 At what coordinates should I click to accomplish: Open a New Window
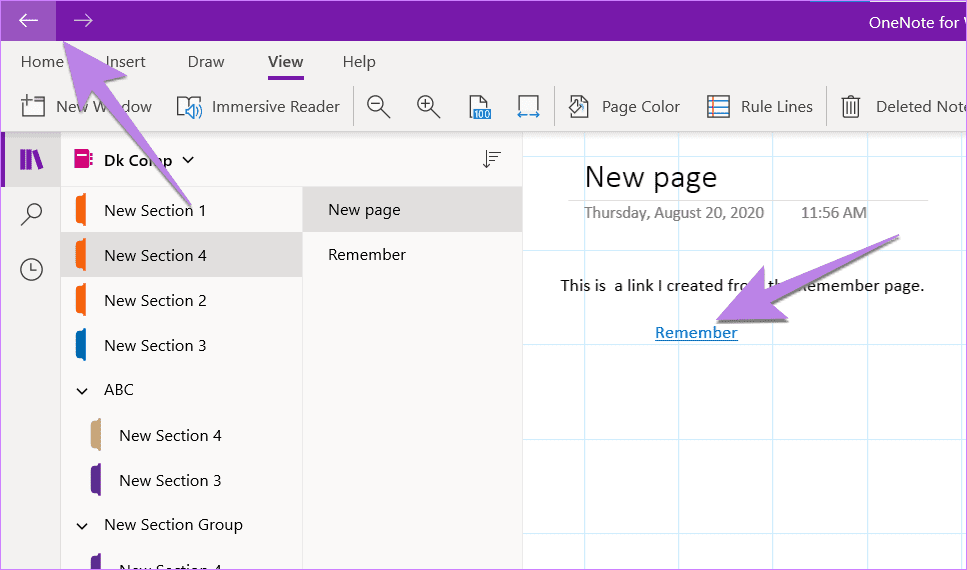point(86,107)
